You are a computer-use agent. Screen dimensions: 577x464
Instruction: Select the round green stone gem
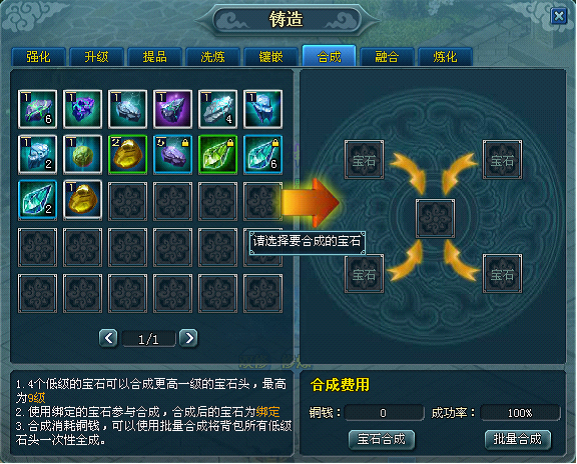(x=82, y=155)
